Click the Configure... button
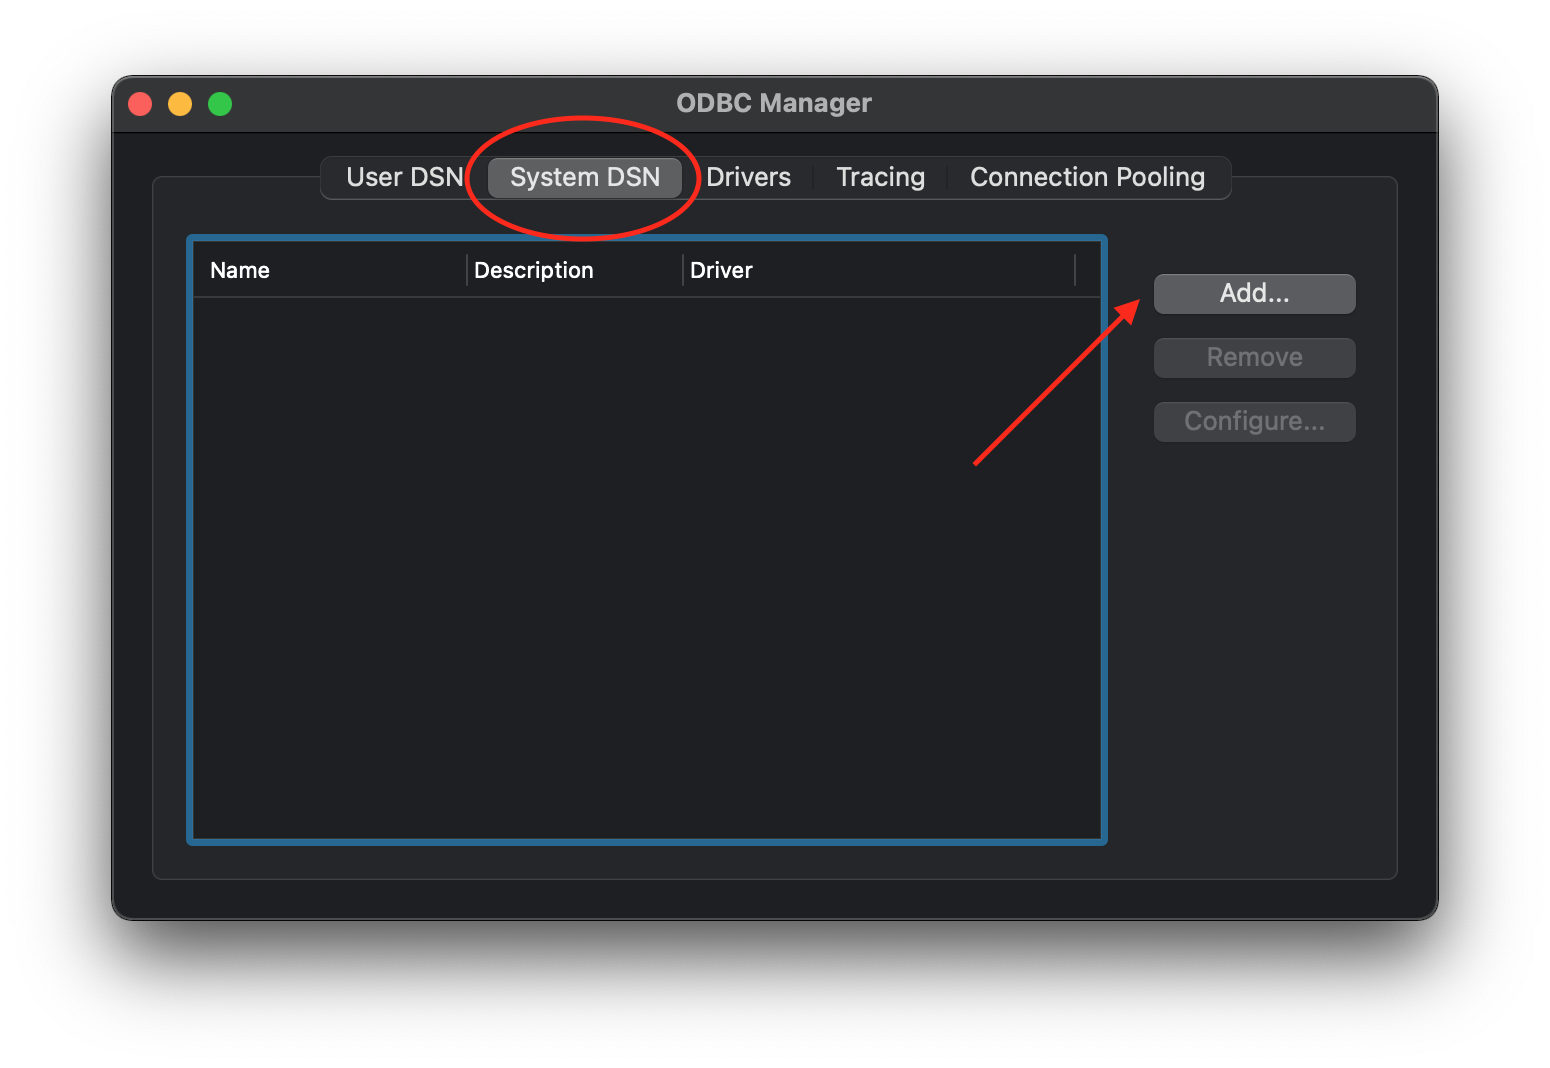1550x1068 pixels. click(1254, 421)
